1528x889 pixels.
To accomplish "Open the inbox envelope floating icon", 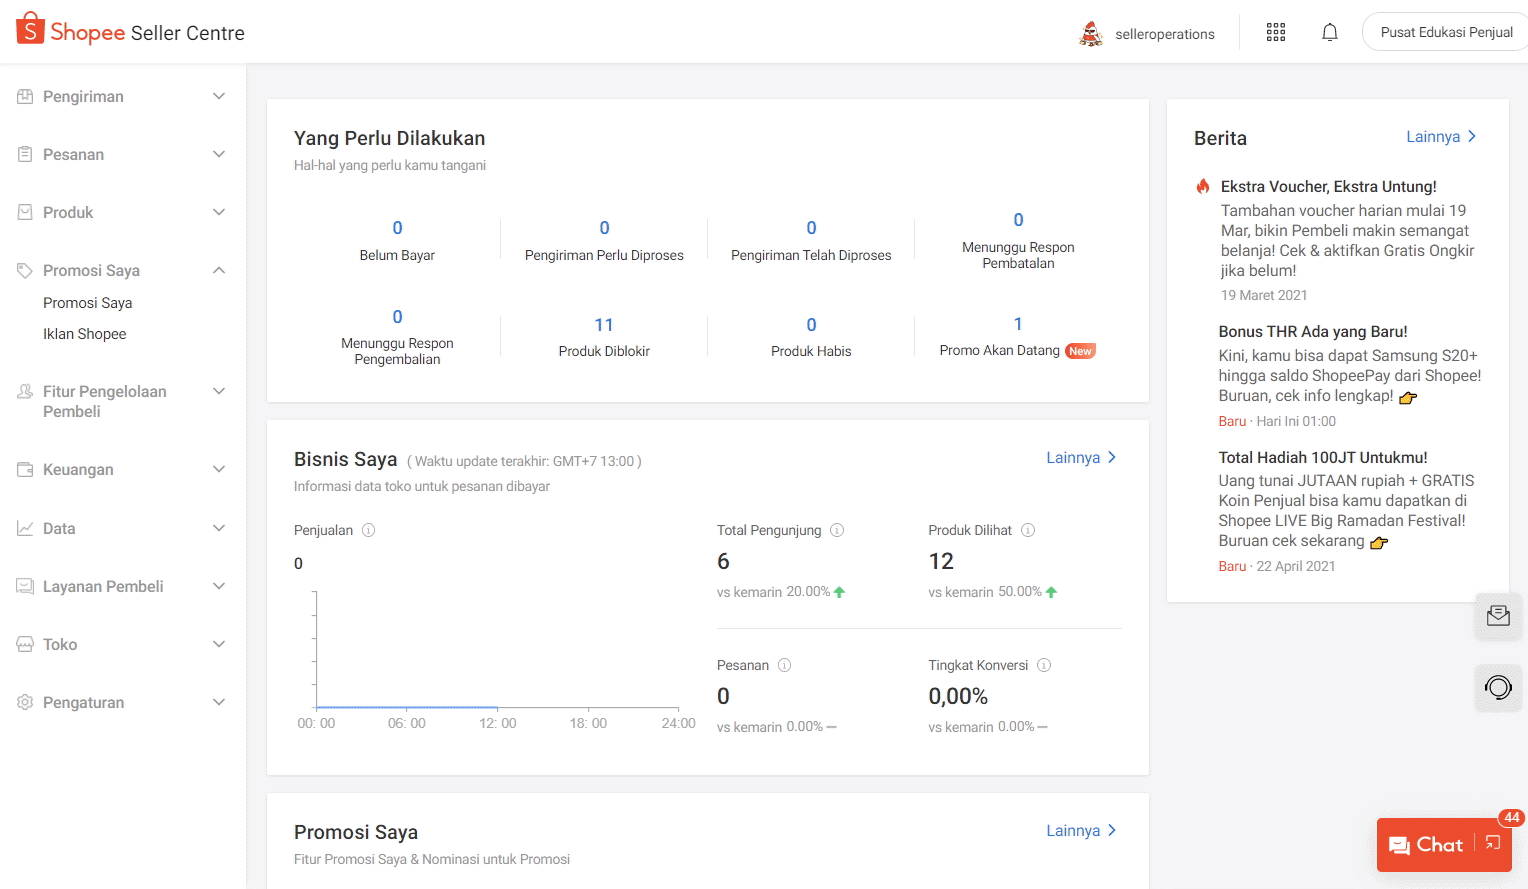I will click(x=1497, y=616).
